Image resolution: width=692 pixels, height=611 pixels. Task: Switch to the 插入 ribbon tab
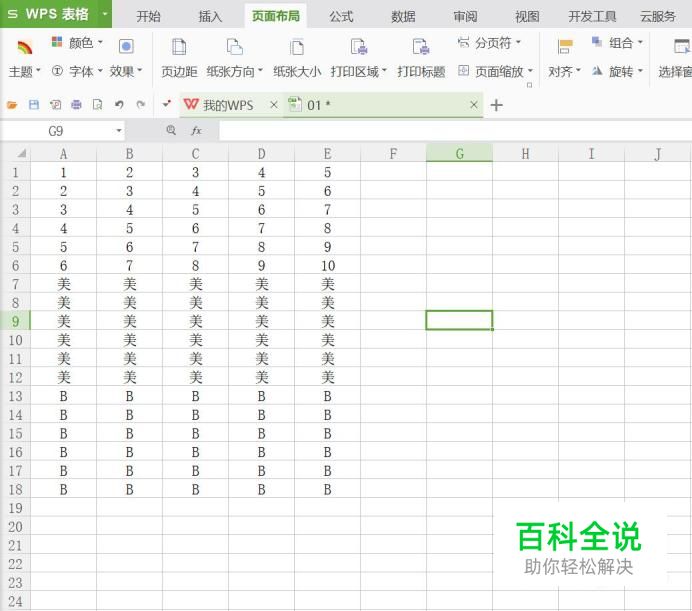210,16
